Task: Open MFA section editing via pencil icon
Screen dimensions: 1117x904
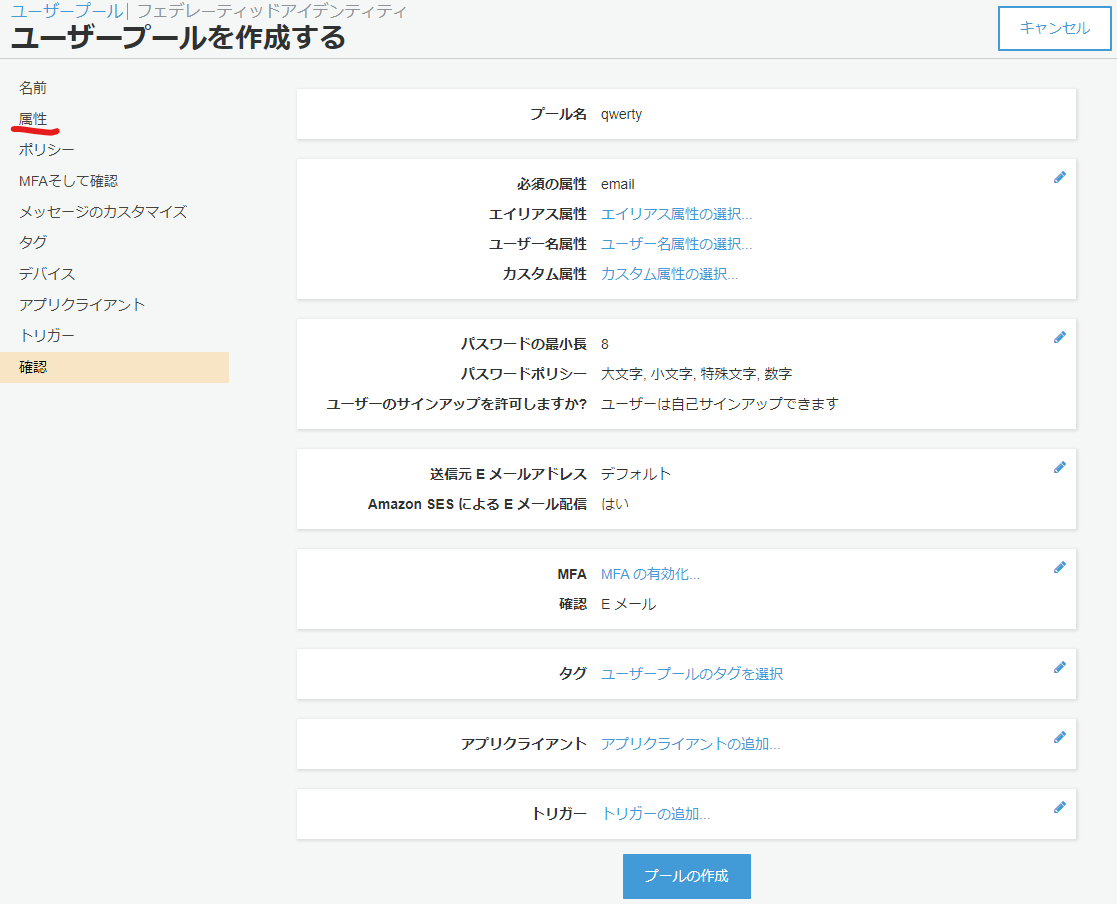Action: tap(1060, 567)
